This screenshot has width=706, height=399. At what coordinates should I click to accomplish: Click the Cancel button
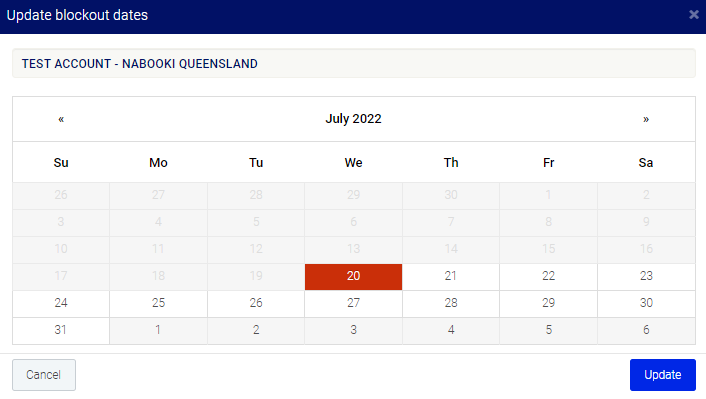tap(44, 375)
